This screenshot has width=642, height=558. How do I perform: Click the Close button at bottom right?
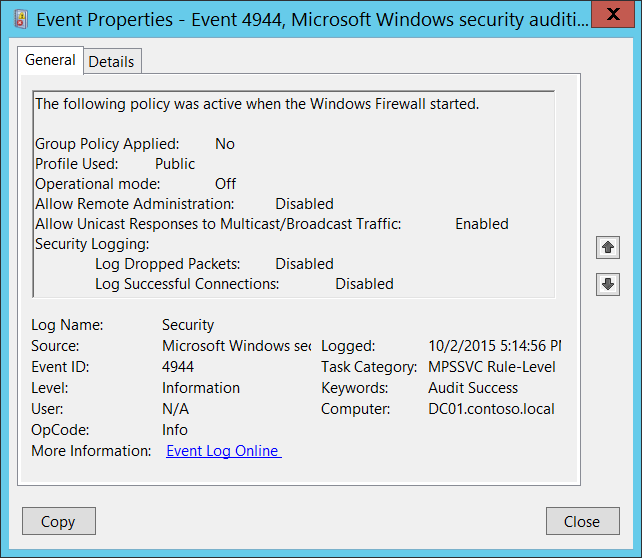(581, 521)
